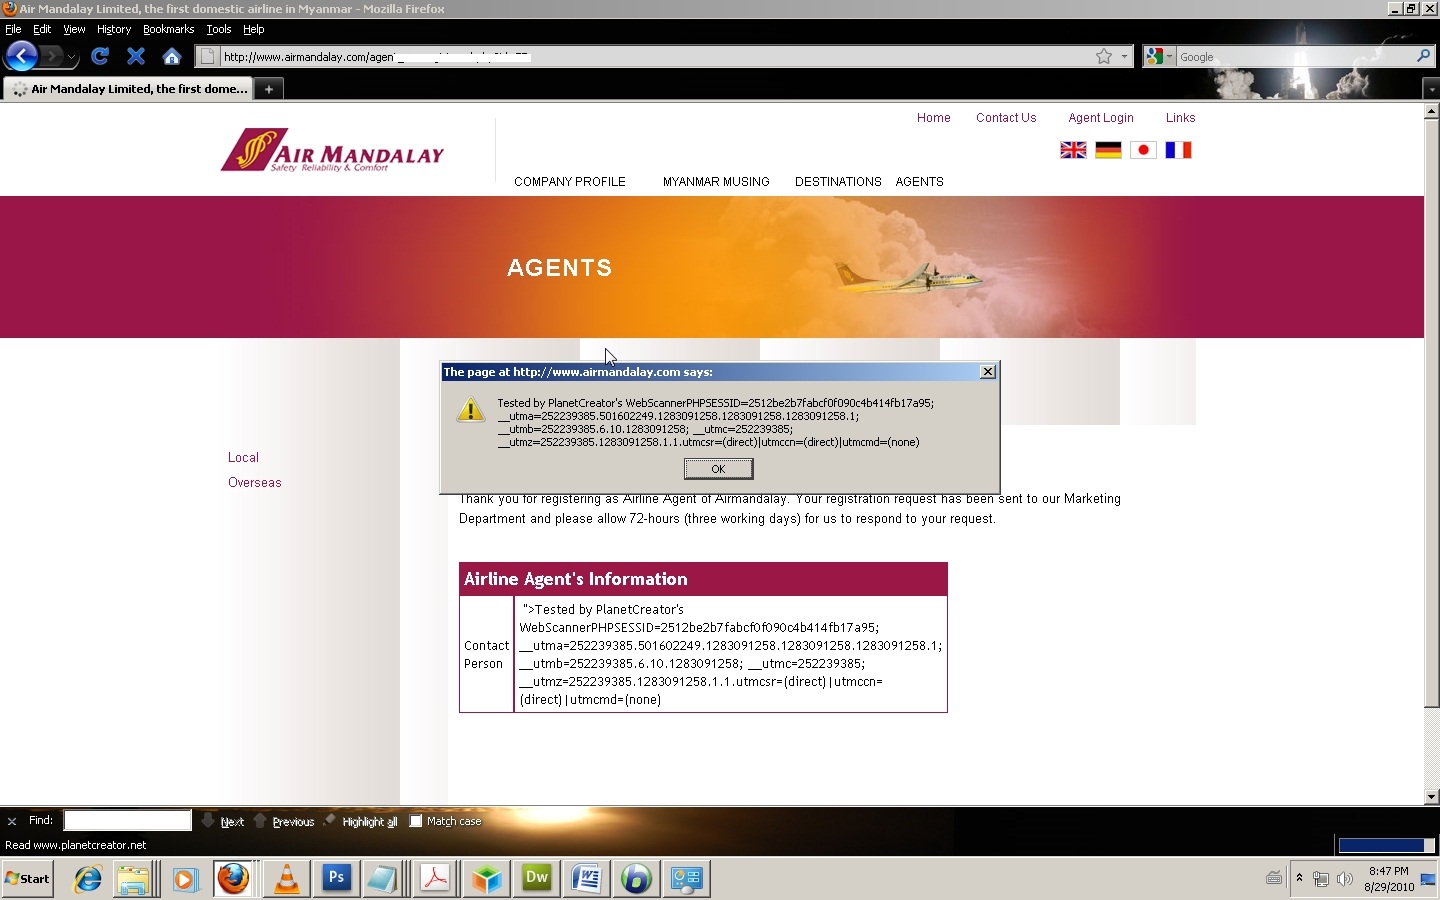Click the Local sidebar link
Screen dimensions: 1440x900
click(243, 458)
